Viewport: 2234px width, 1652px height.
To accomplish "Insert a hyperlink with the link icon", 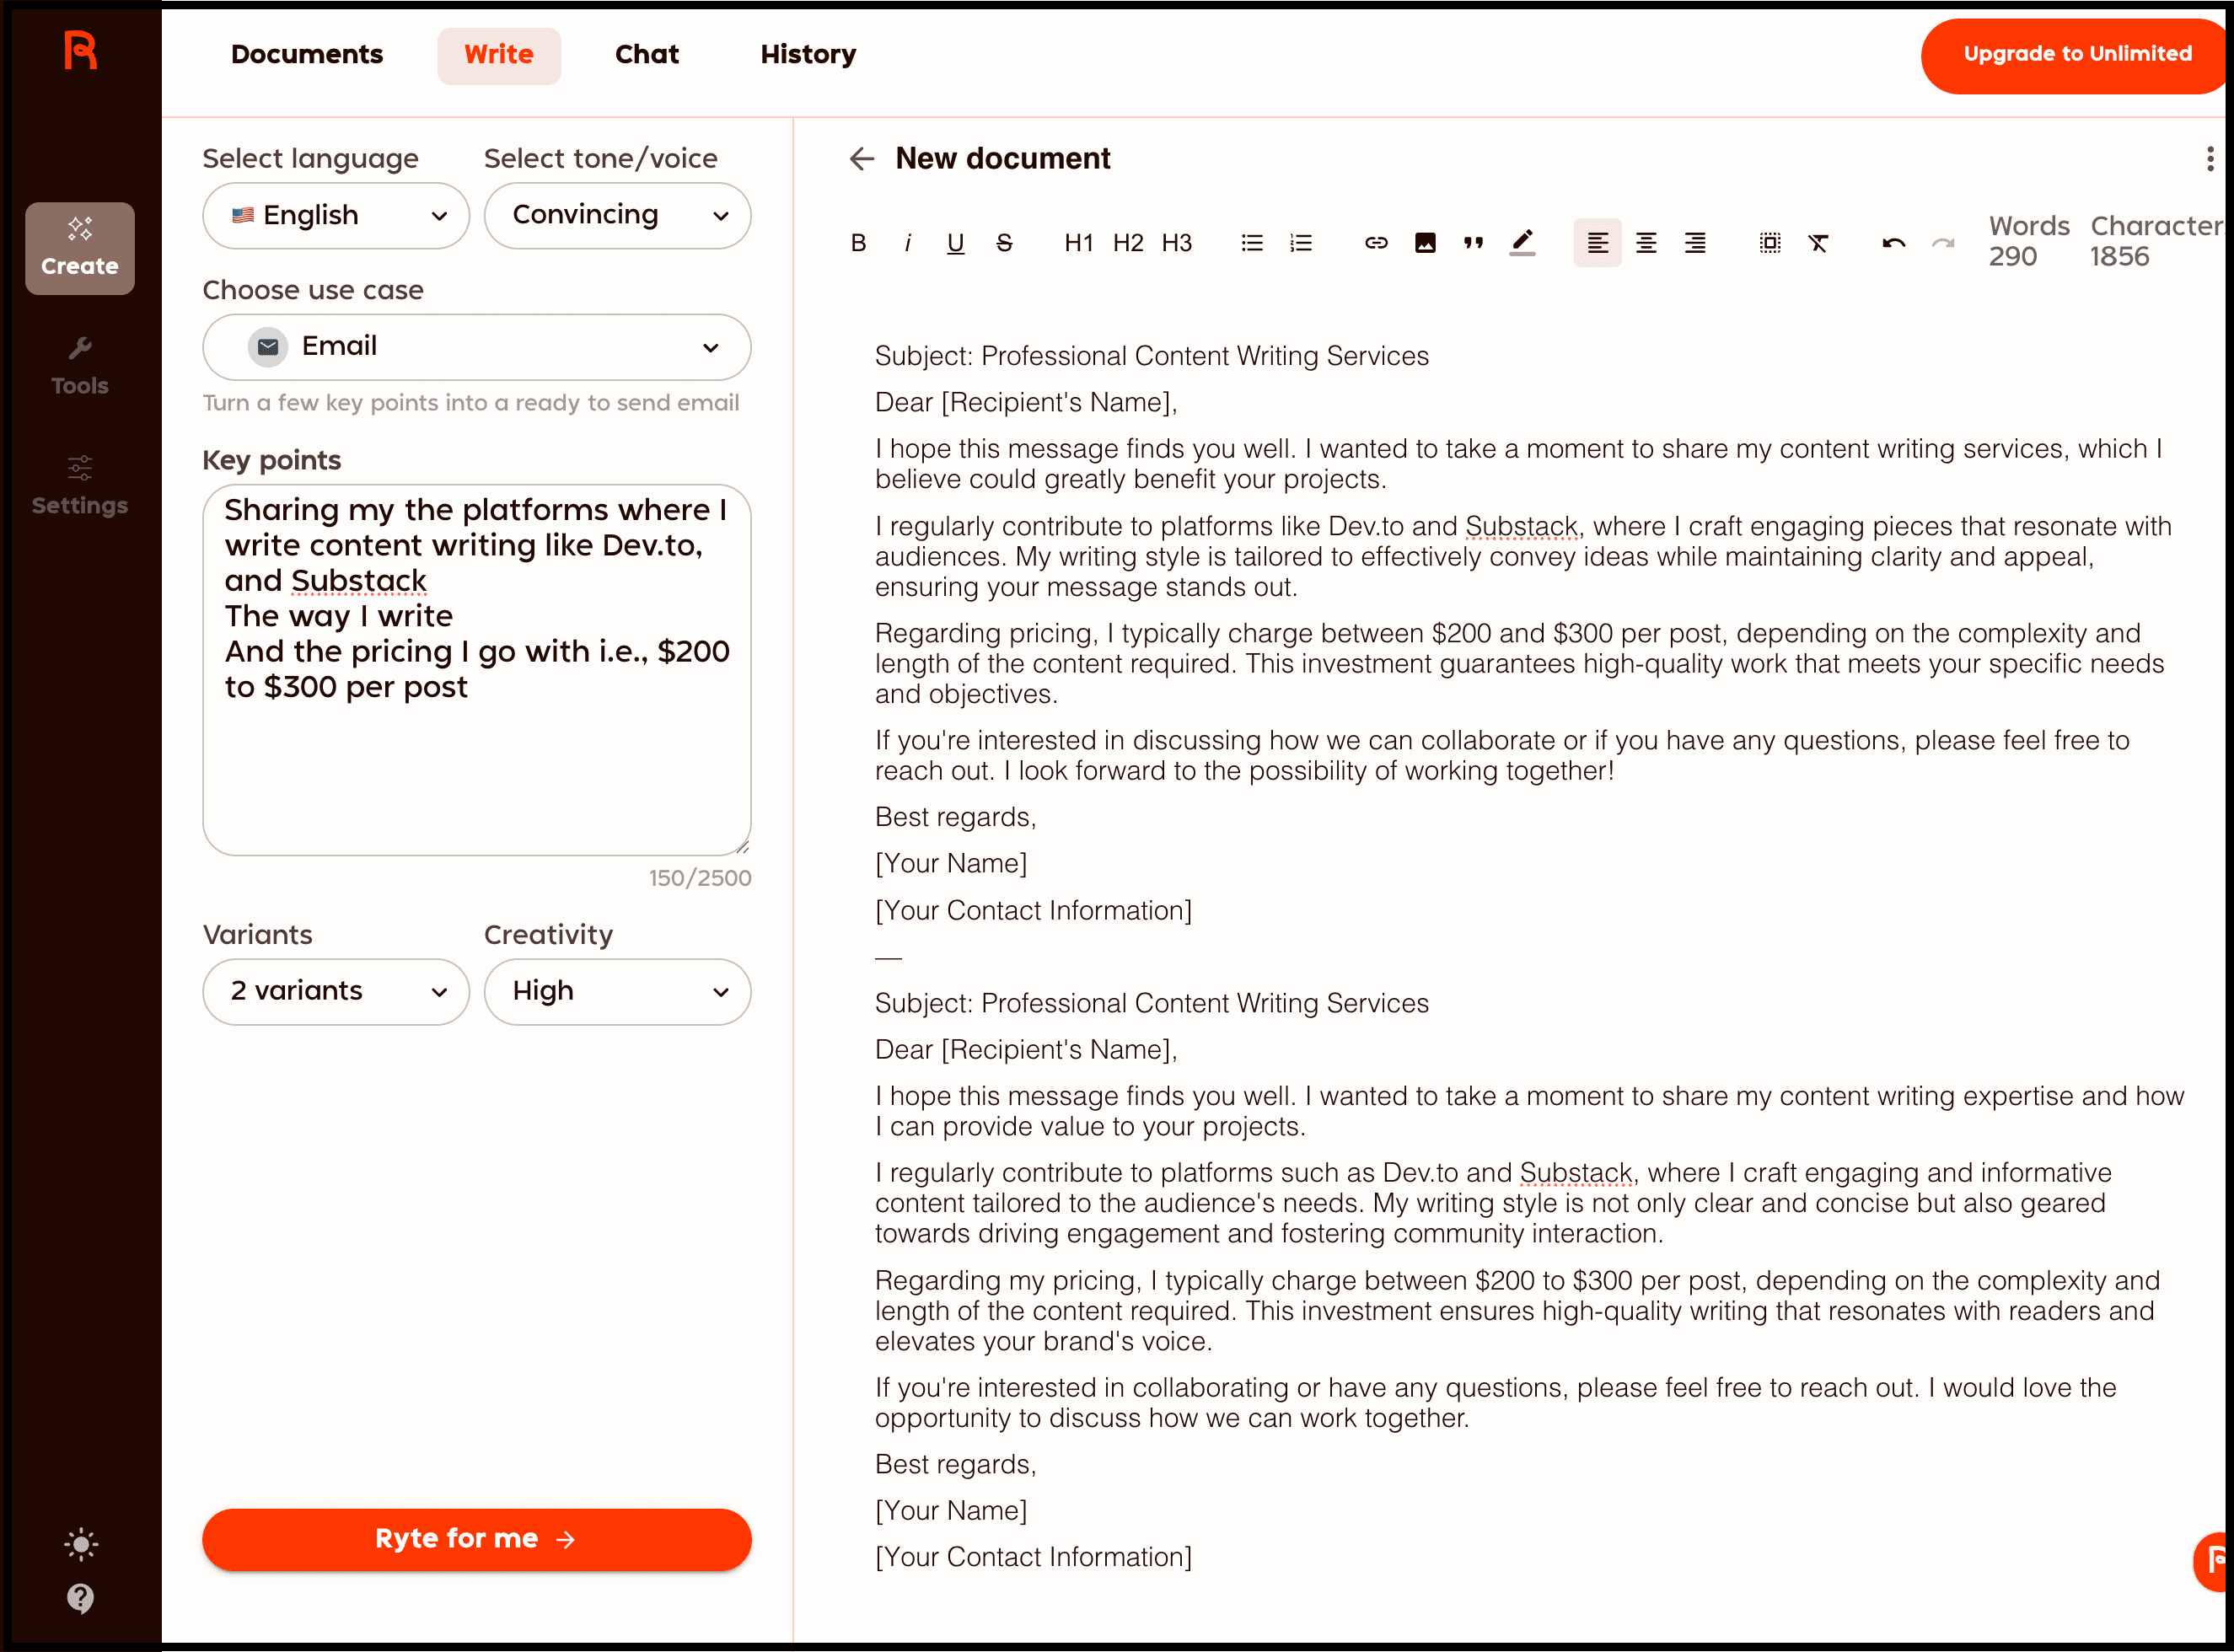I will click(x=1376, y=243).
